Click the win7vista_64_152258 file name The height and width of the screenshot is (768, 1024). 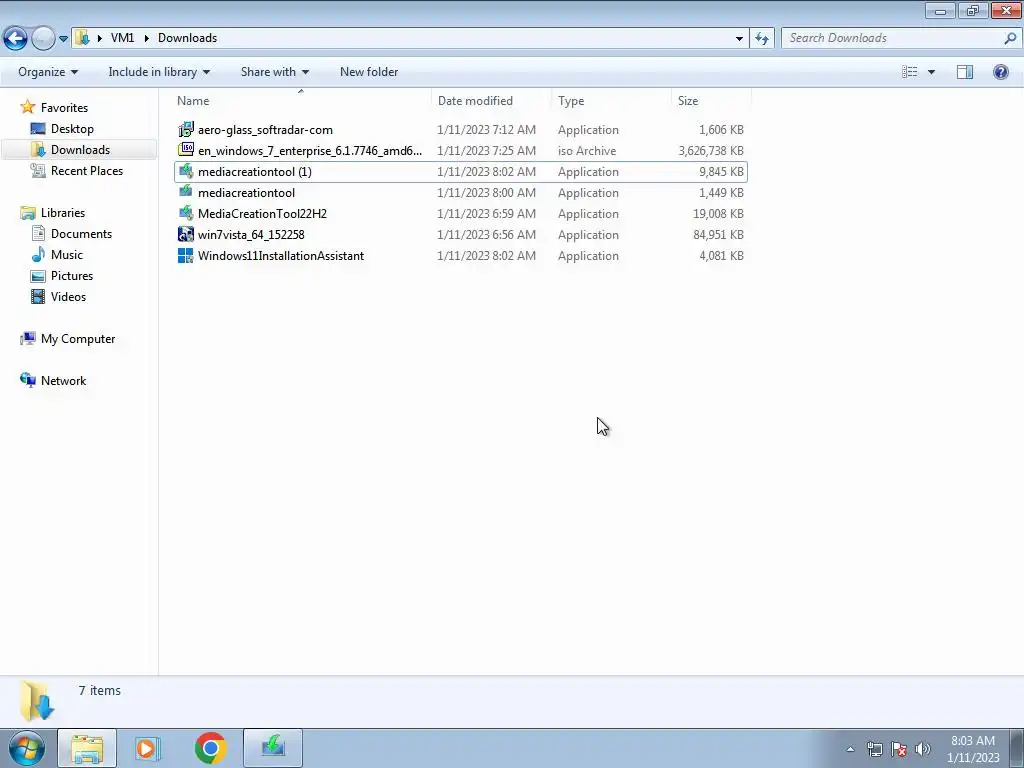point(251,234)
